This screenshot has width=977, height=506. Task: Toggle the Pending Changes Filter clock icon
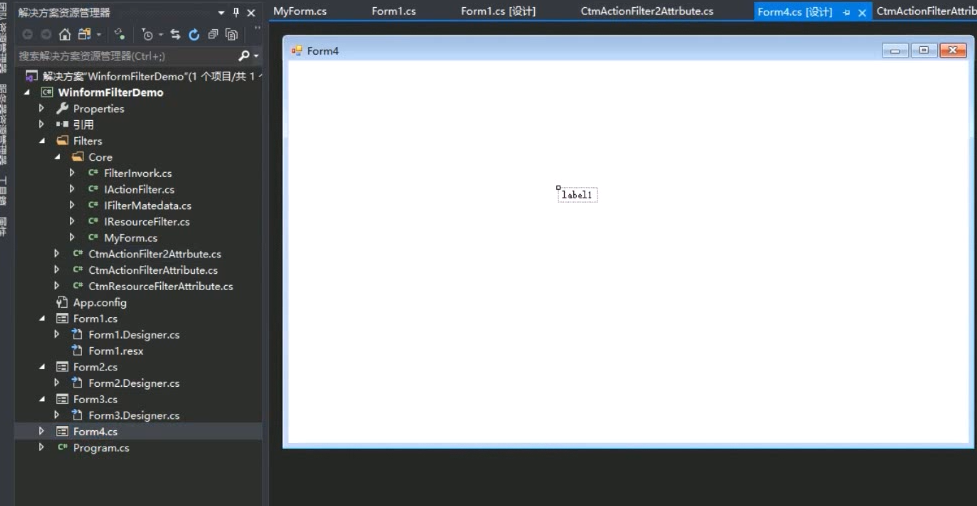[x=147, y=35]
